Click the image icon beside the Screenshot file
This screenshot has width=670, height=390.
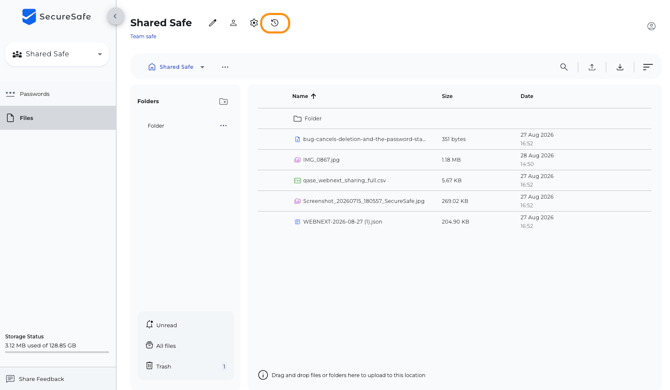297,201
